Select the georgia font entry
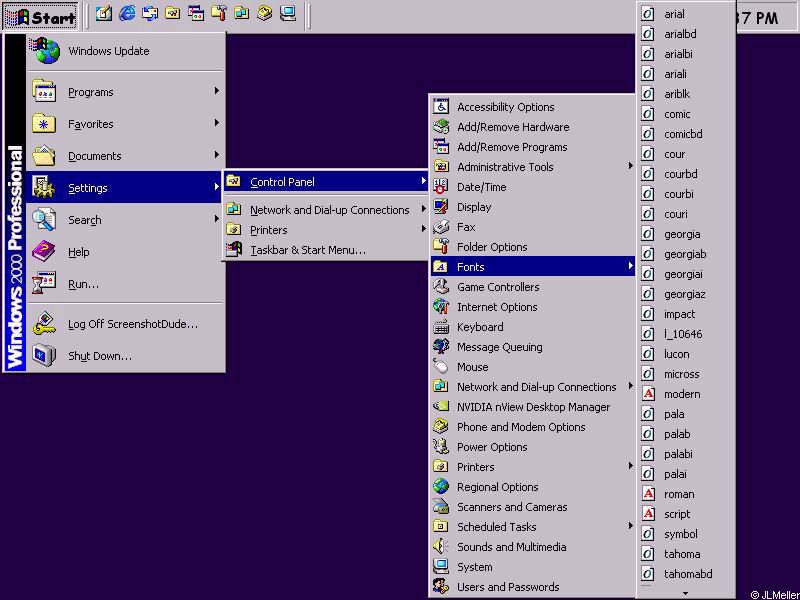The height and width of the screenshot is (600, 800). click(x=686, y=234)
